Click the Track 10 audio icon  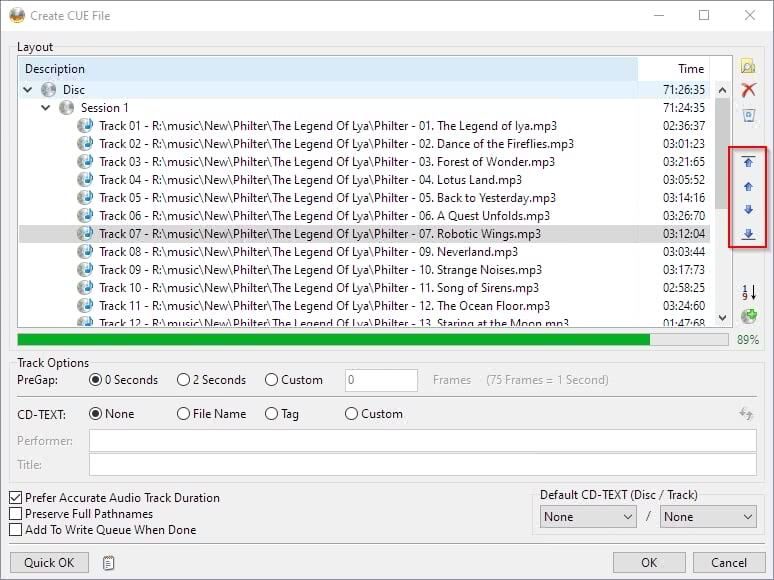point(85,288)
